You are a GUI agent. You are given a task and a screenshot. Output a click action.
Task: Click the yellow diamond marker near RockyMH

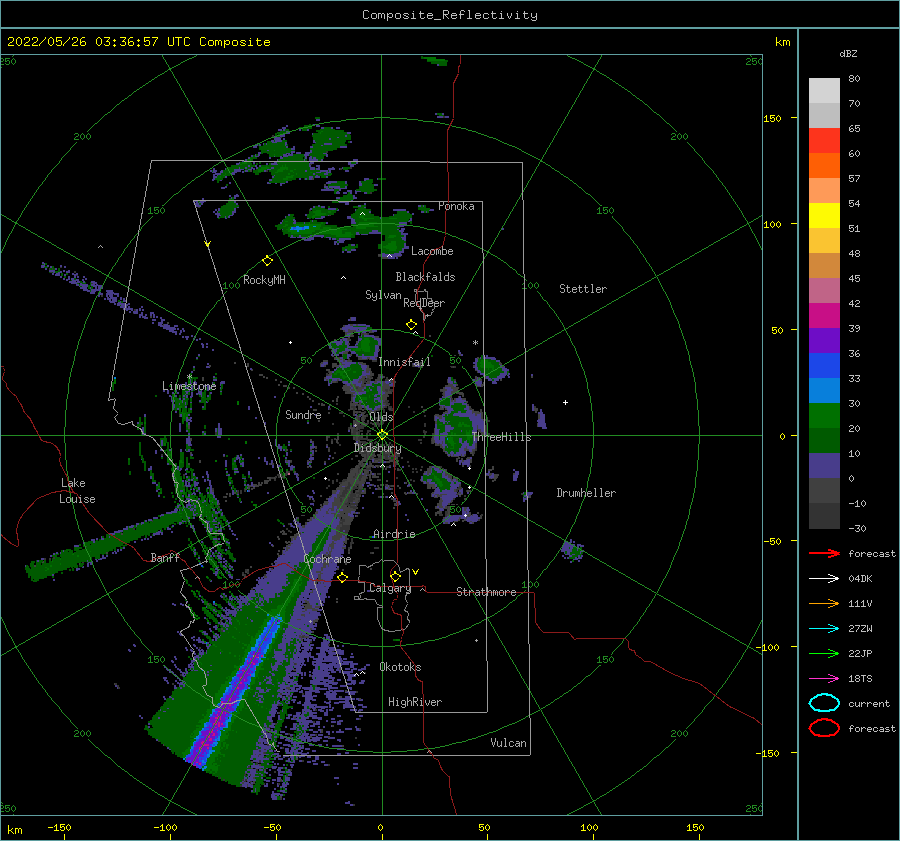(267, 261)
